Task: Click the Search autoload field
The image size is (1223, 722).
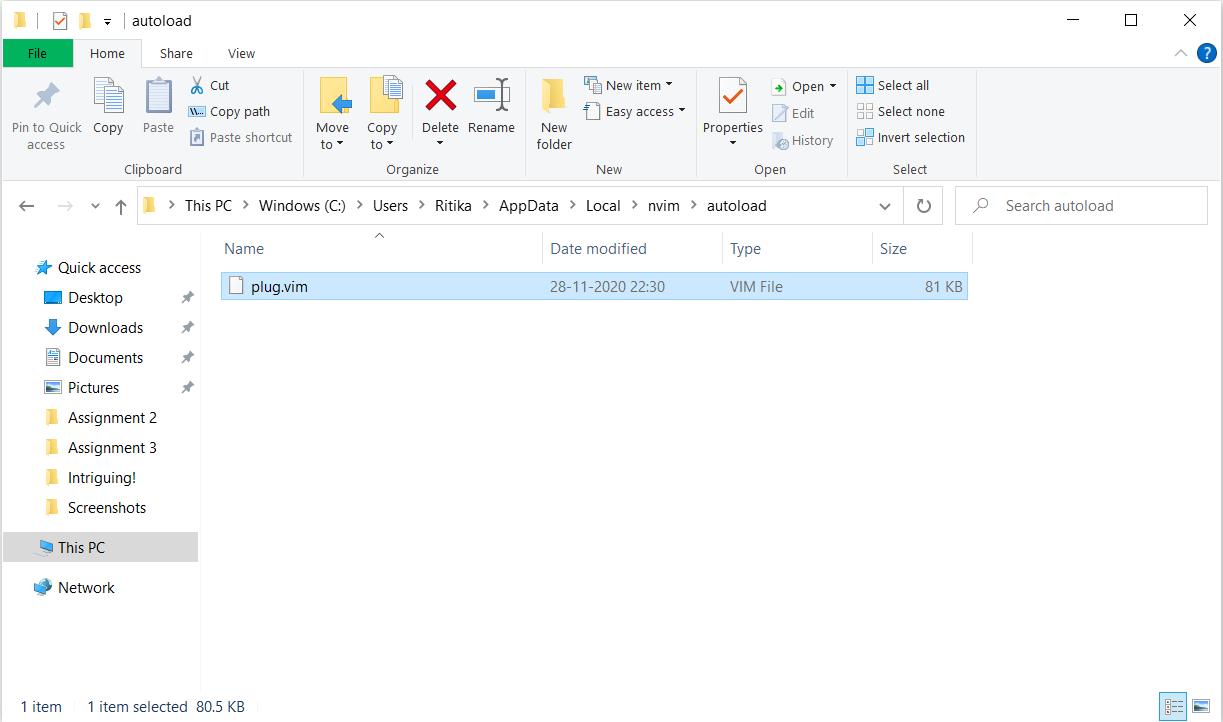Action: tap(1081, 206)
